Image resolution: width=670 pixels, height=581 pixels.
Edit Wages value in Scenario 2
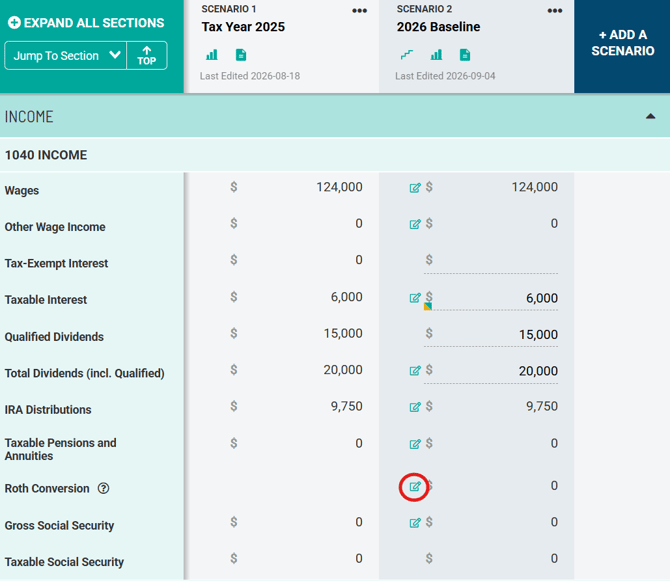pyautogui.click(x=415, y=188)
